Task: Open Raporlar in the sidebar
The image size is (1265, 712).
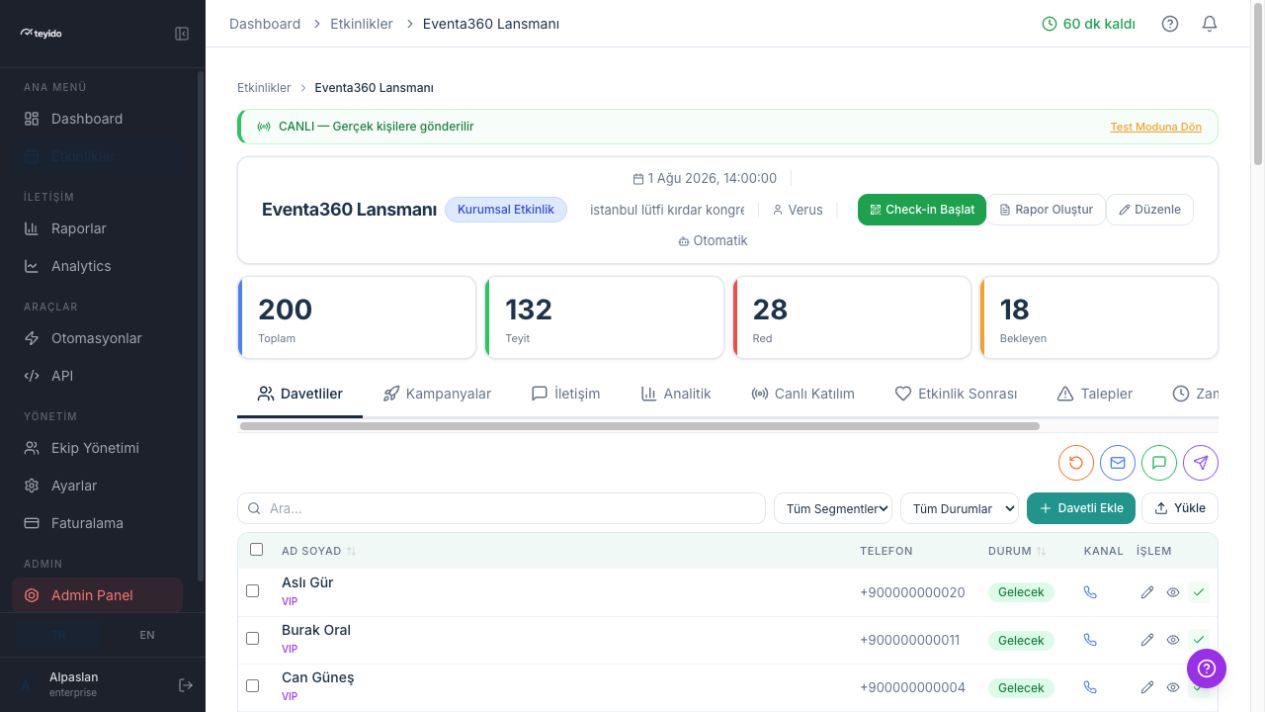Action: pyautogui.click(x=98, y=229)
